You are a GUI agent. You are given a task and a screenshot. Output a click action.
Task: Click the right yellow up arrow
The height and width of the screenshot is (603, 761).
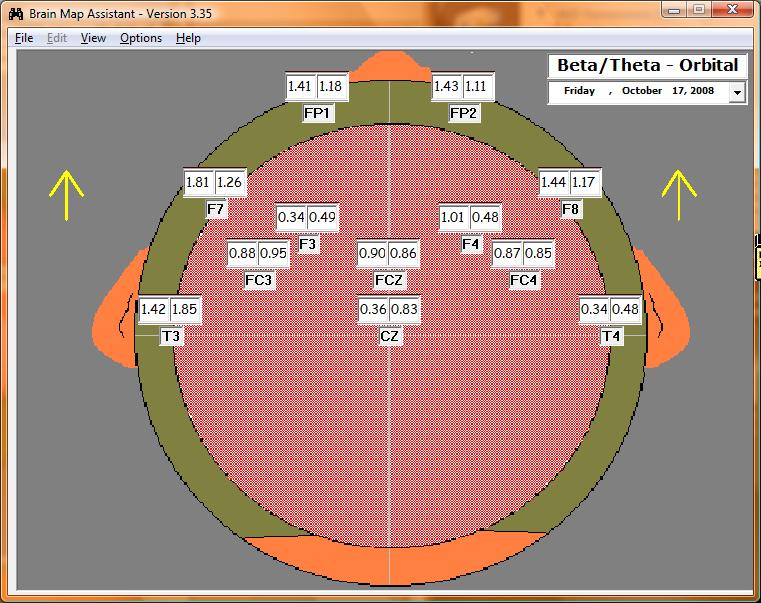(679, 195)
